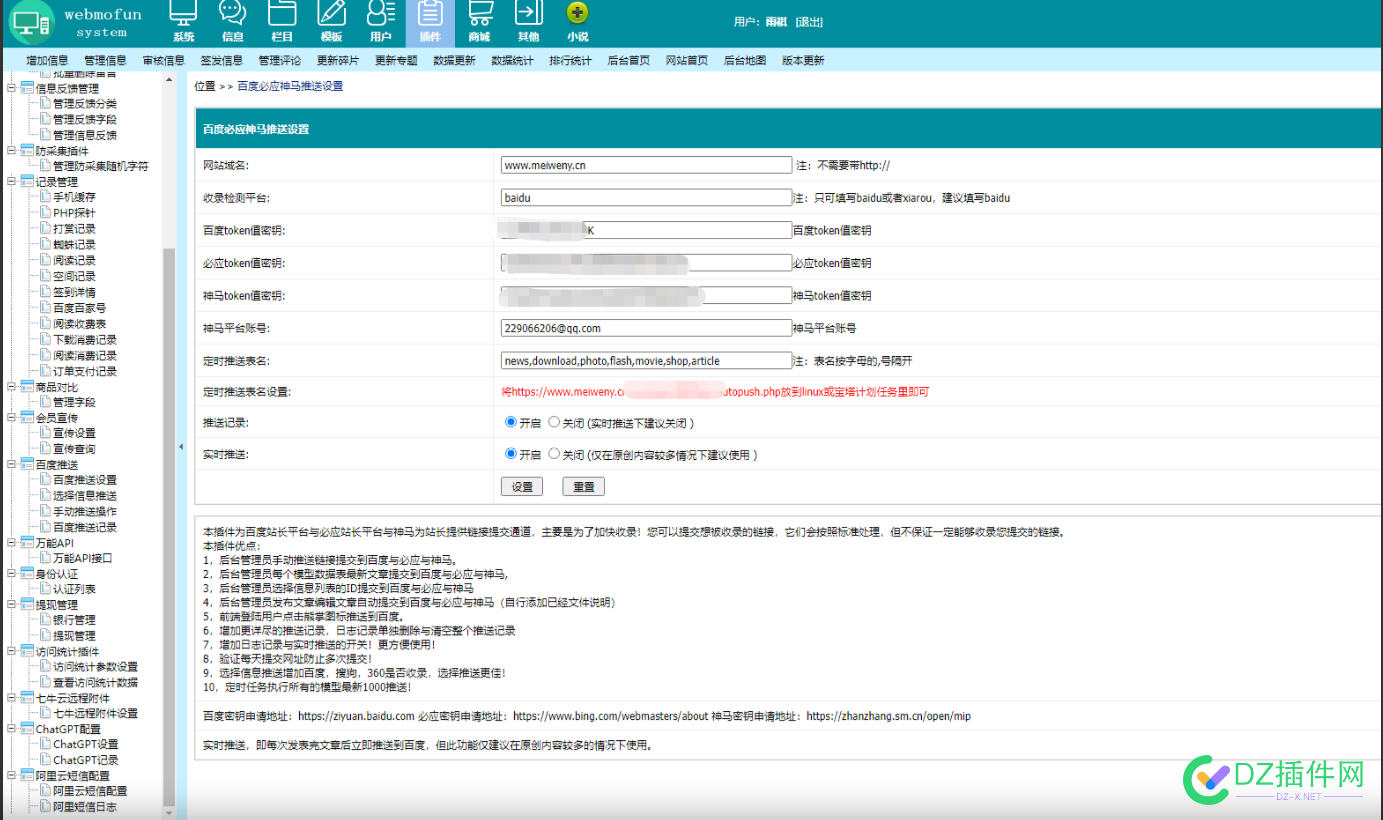Viewport: 1383px width, 820px height.
Task: Open 管理信息 in the secondary menu
Action: click(x=105, y=61)
